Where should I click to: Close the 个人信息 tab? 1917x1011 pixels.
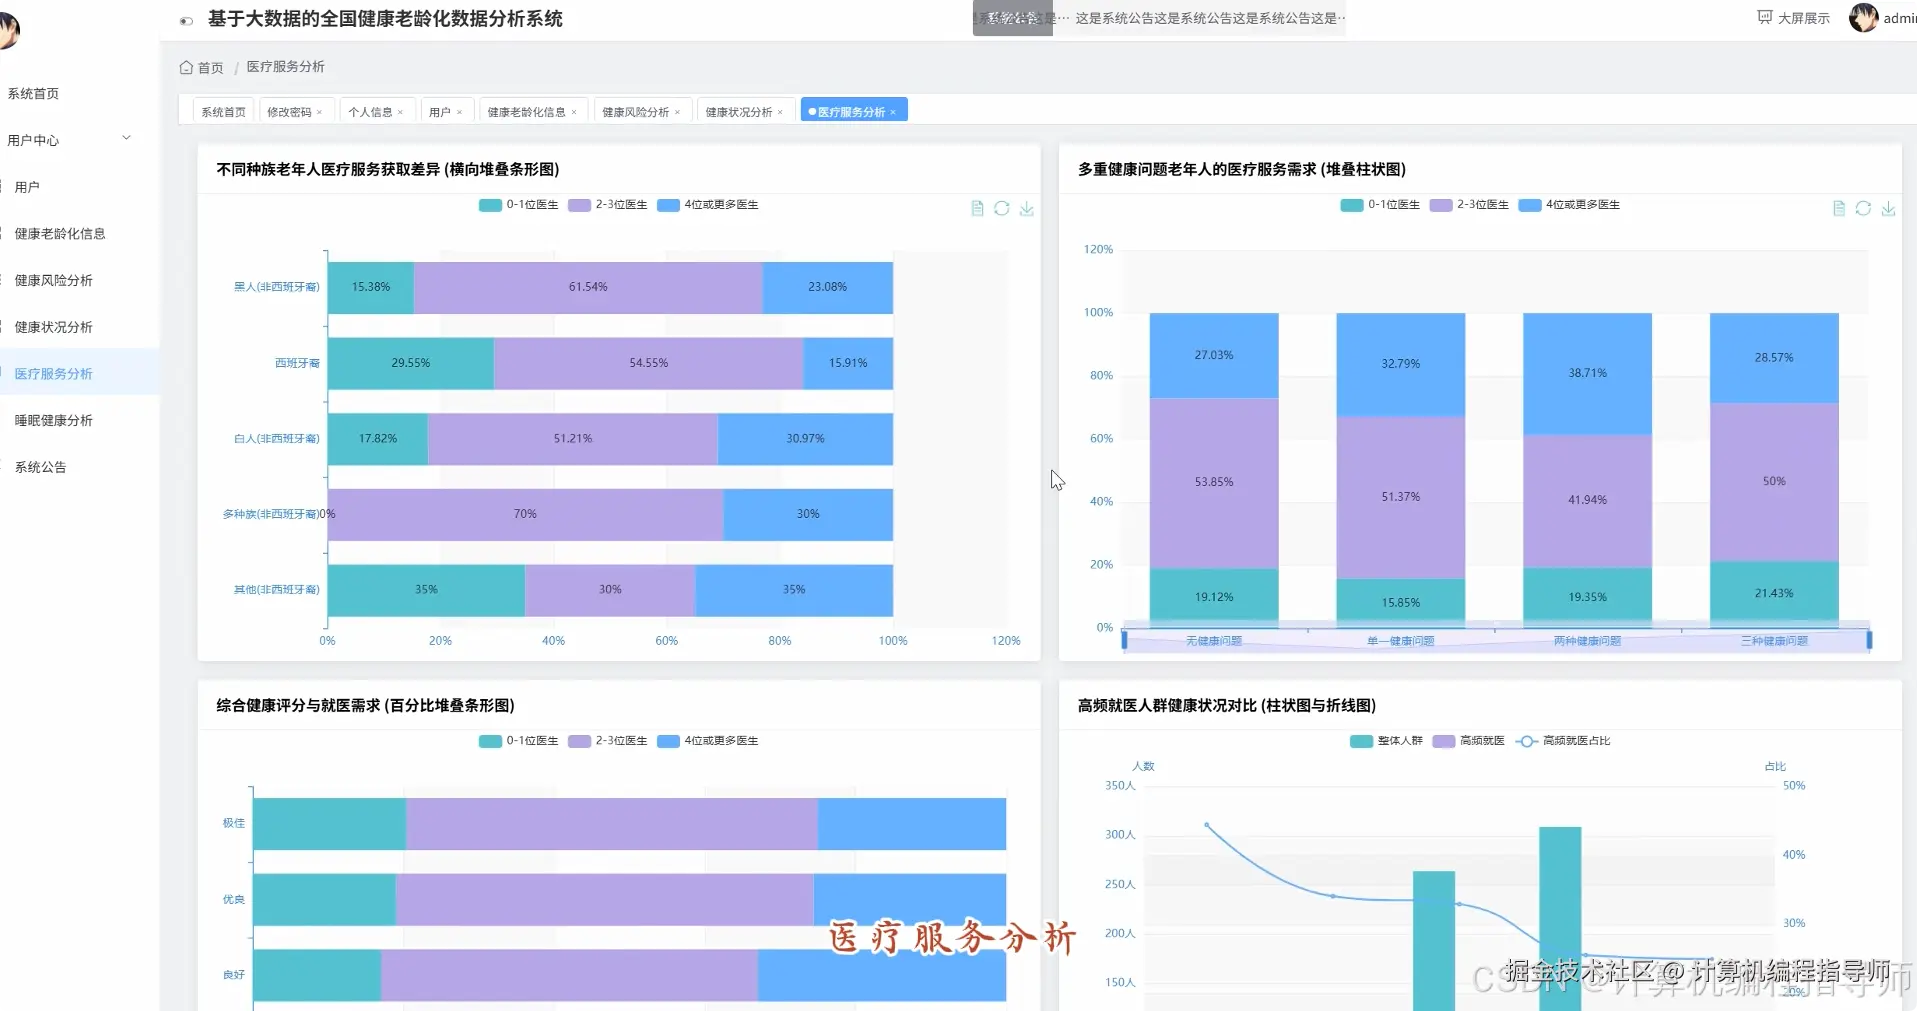click(x=401, y=112)
